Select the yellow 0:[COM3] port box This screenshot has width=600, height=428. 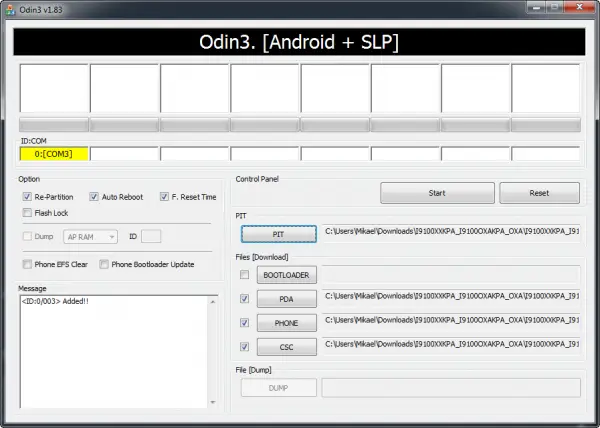(x=54, y=154)
